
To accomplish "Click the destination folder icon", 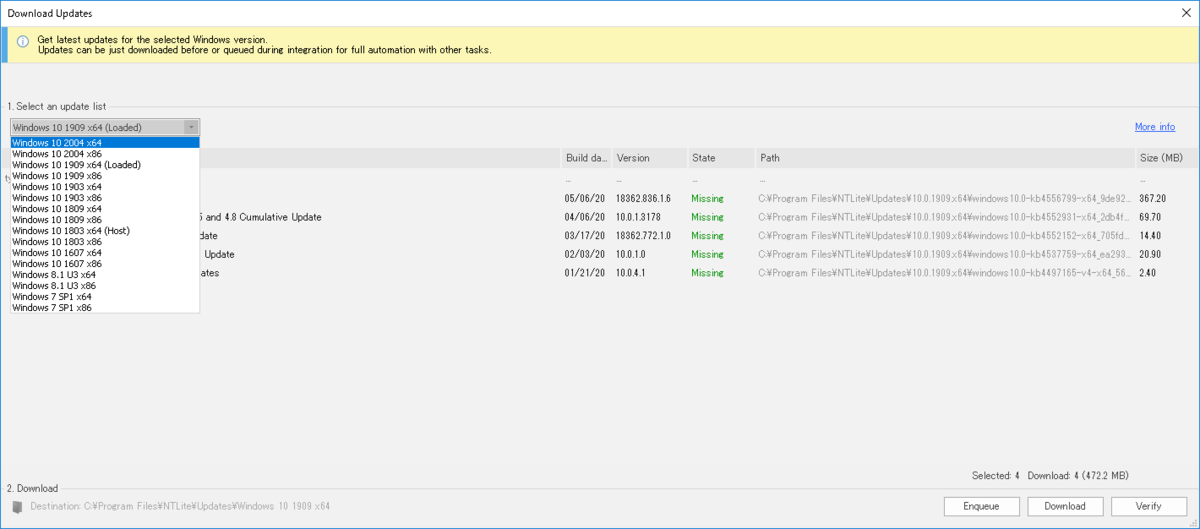I will [x=16, y=507].
